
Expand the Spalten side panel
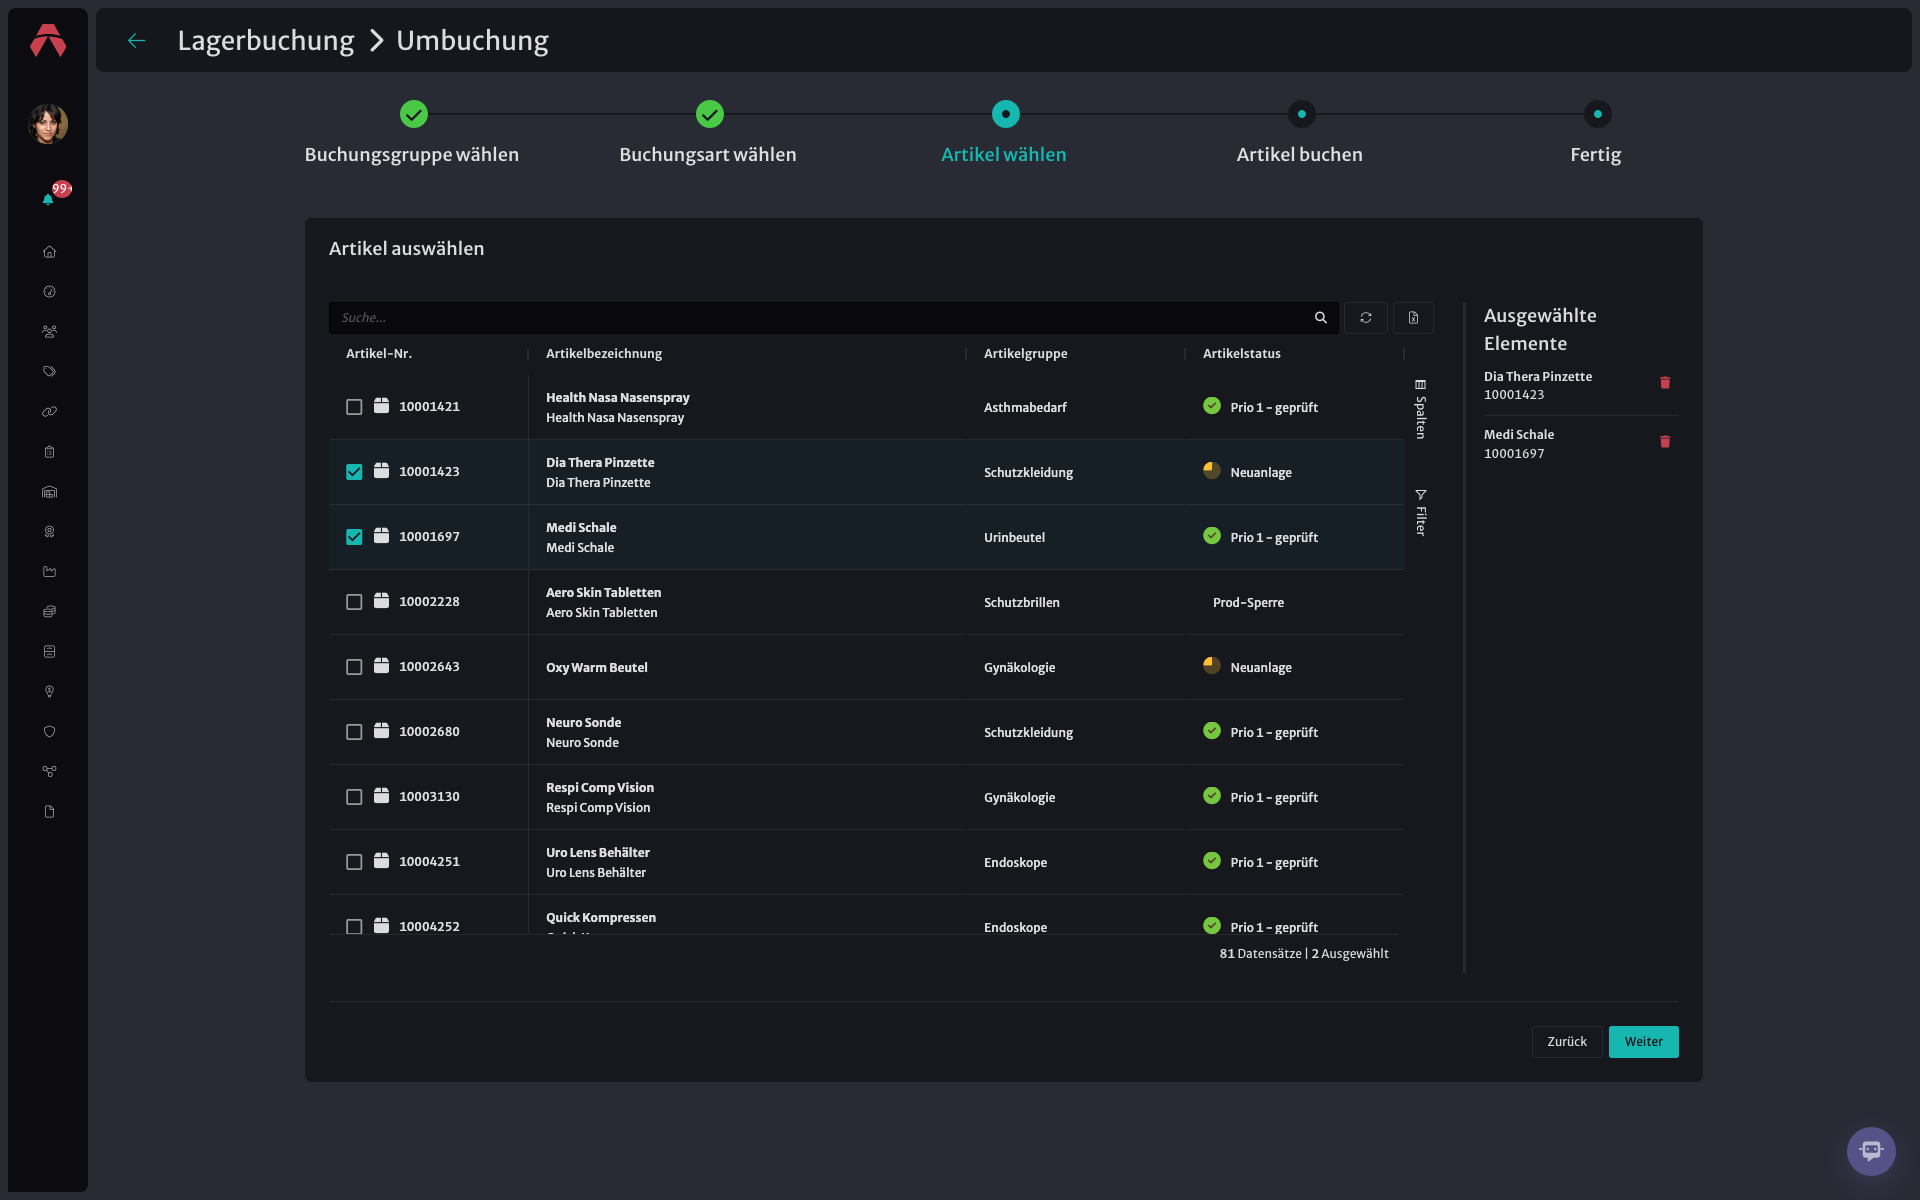click(x=1420, y=409)
